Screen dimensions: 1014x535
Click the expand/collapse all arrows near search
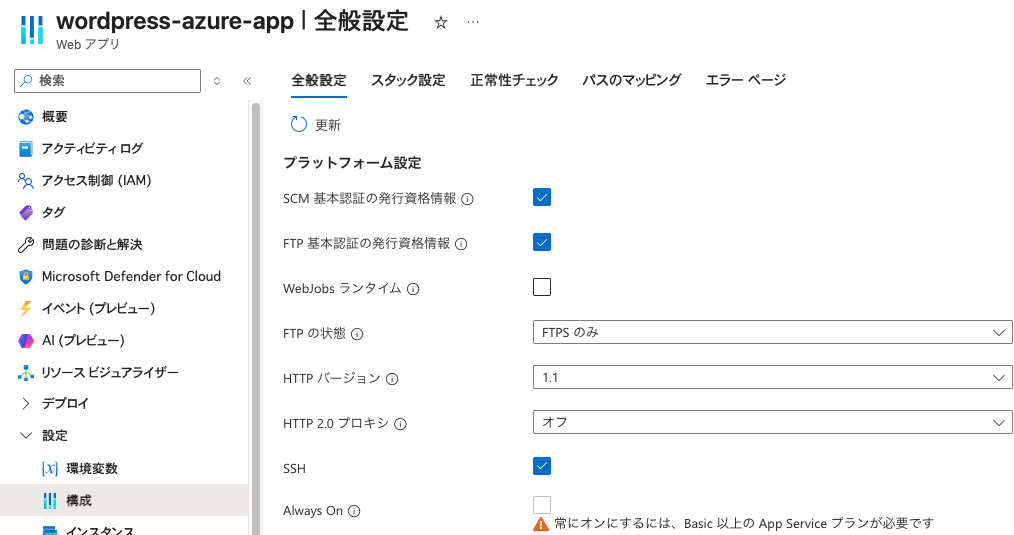pyautogui.click(x=217, y=81)
